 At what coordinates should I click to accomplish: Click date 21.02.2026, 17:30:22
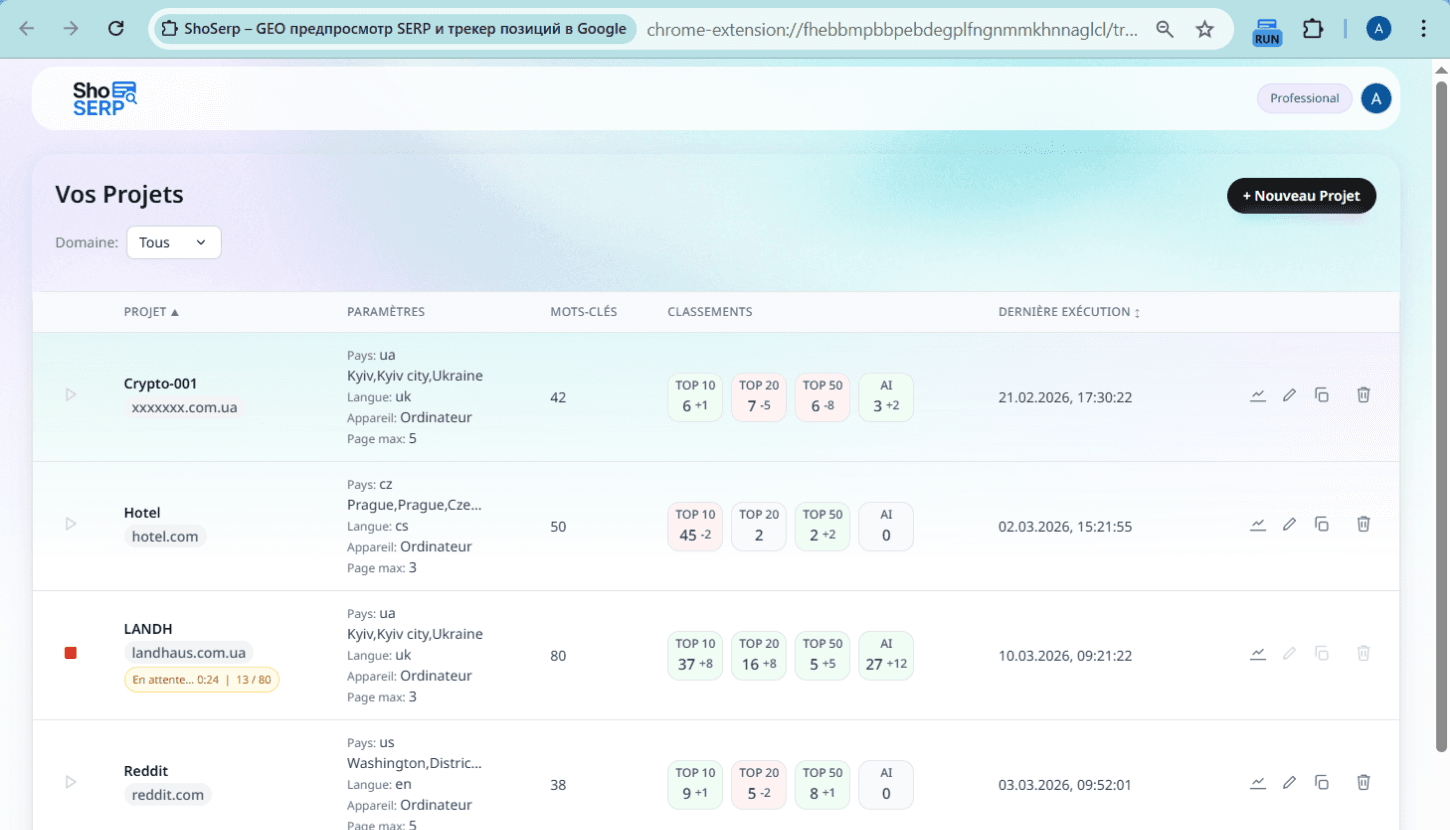pyautogui.click(x=1065, y=397)
